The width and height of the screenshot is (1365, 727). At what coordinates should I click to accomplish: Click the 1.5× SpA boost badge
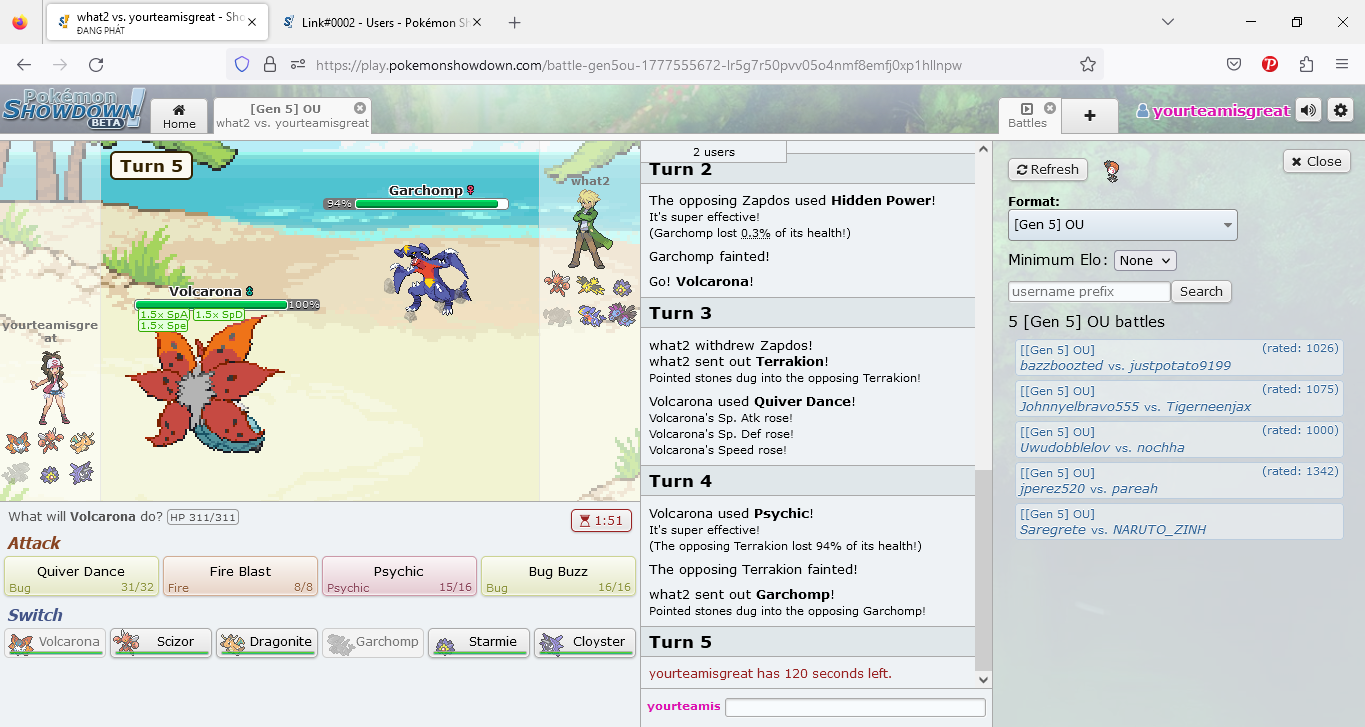pyautogui.click(x=164, y=314)
